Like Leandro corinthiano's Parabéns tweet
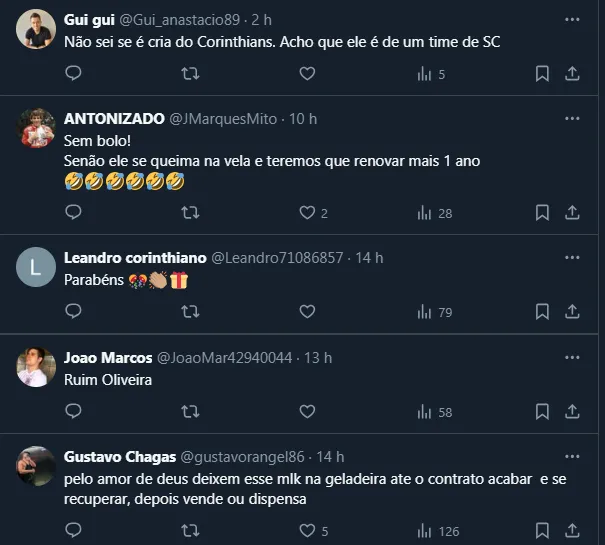Image resolution: width=605 pixels, height=545 pixels. pyautogui.click(x=307, y=312)
